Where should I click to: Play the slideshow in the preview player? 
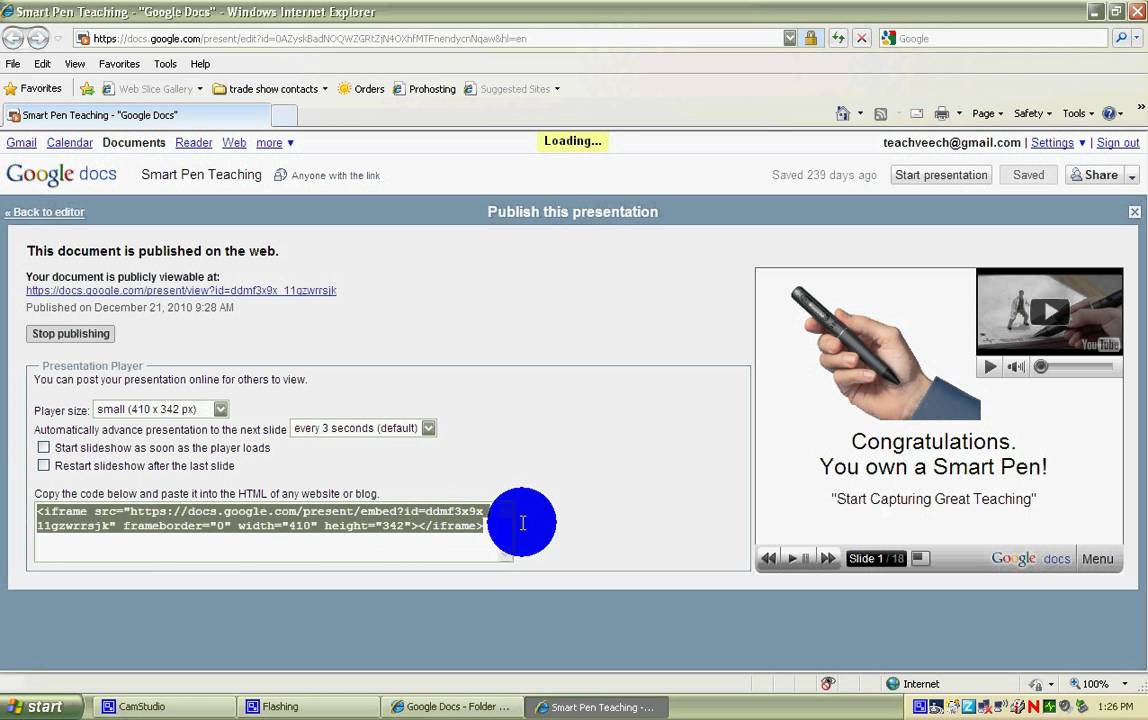791,558
